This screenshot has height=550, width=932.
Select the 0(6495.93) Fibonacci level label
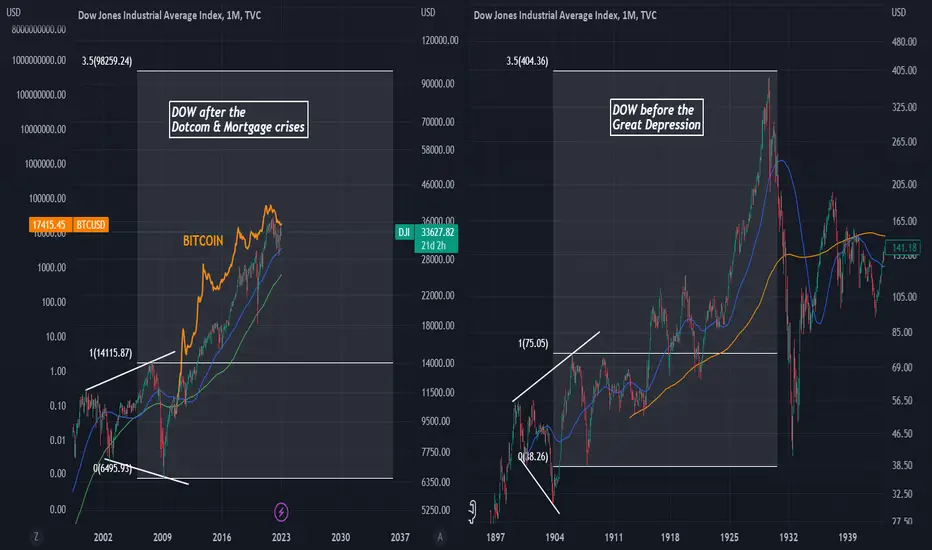tap(112, 468)
